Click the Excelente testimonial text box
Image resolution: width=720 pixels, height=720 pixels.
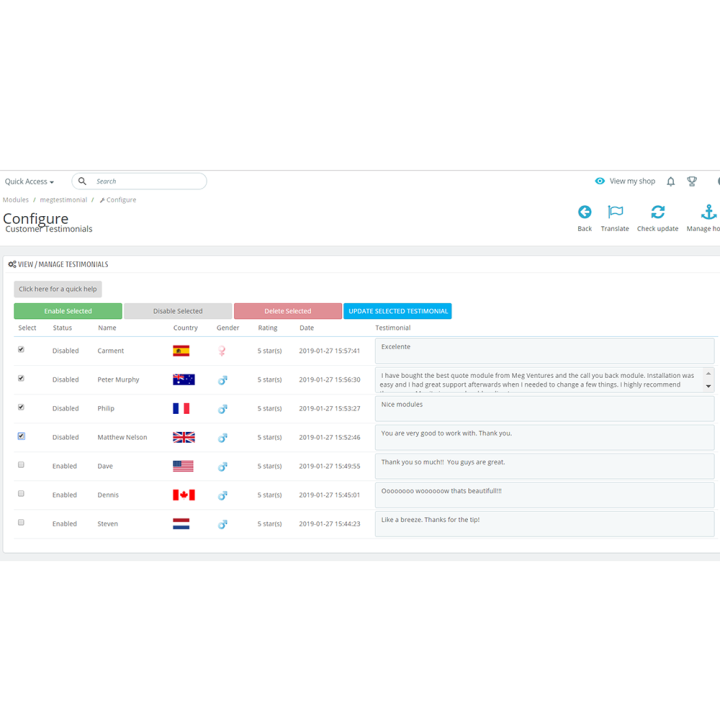pyautogui.click(x=545, y=351)
